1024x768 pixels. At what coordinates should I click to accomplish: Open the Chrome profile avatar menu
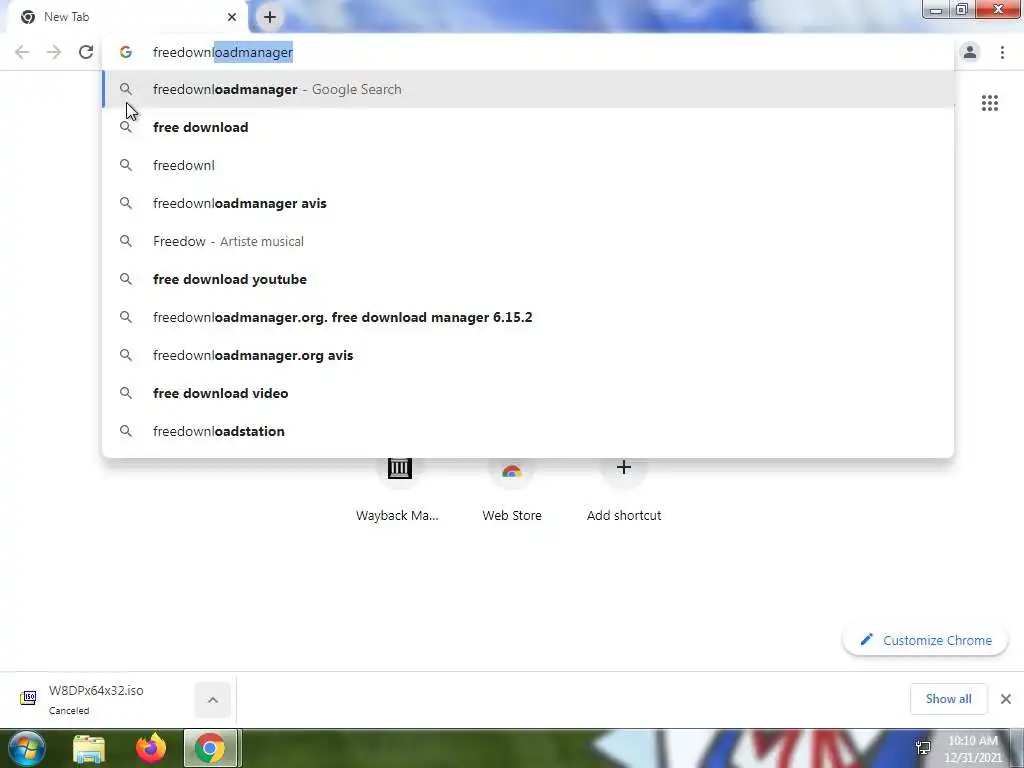click(970, 52)
